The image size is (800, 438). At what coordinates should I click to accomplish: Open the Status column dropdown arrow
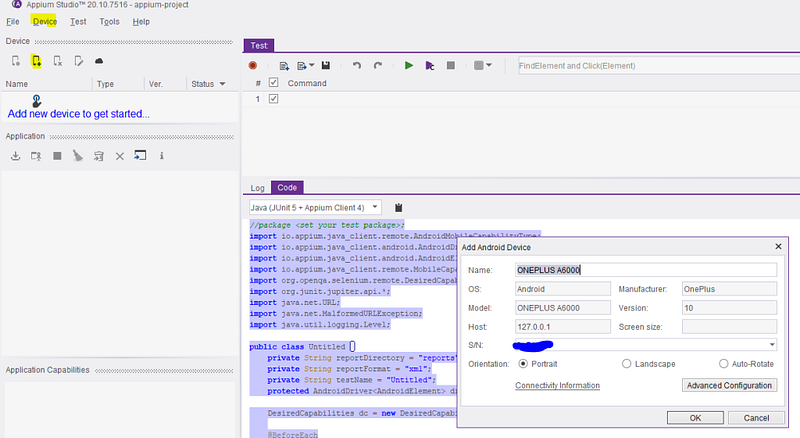coord(222,84)
